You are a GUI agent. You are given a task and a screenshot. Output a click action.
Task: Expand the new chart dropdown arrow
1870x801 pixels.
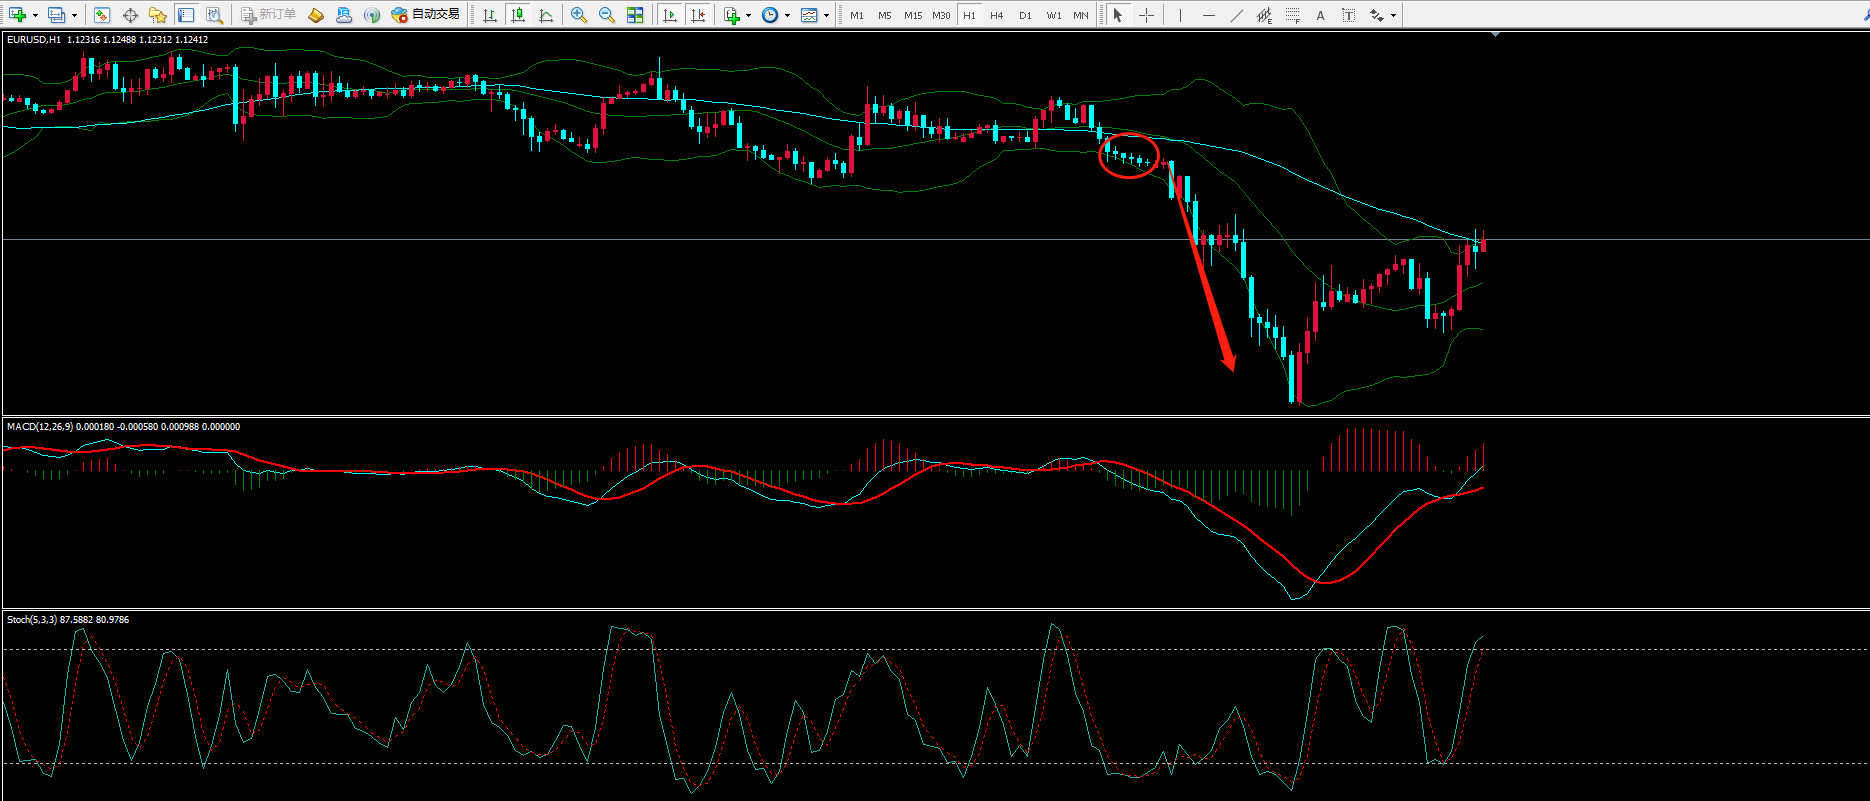pyautogui.click(x=35, y=16)
